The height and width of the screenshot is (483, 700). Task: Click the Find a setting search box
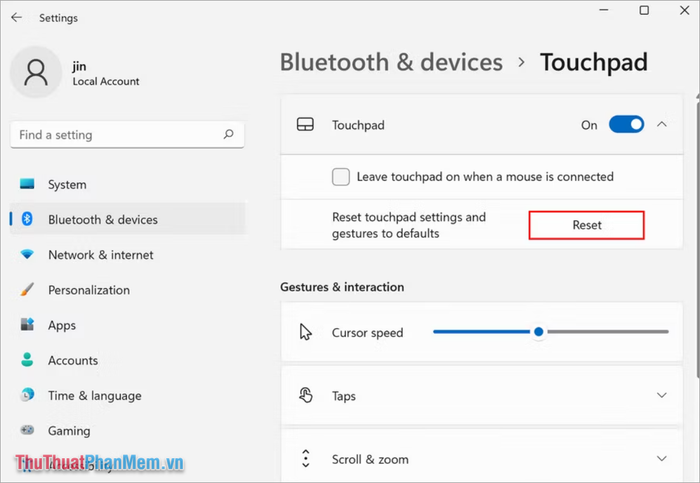127,134
